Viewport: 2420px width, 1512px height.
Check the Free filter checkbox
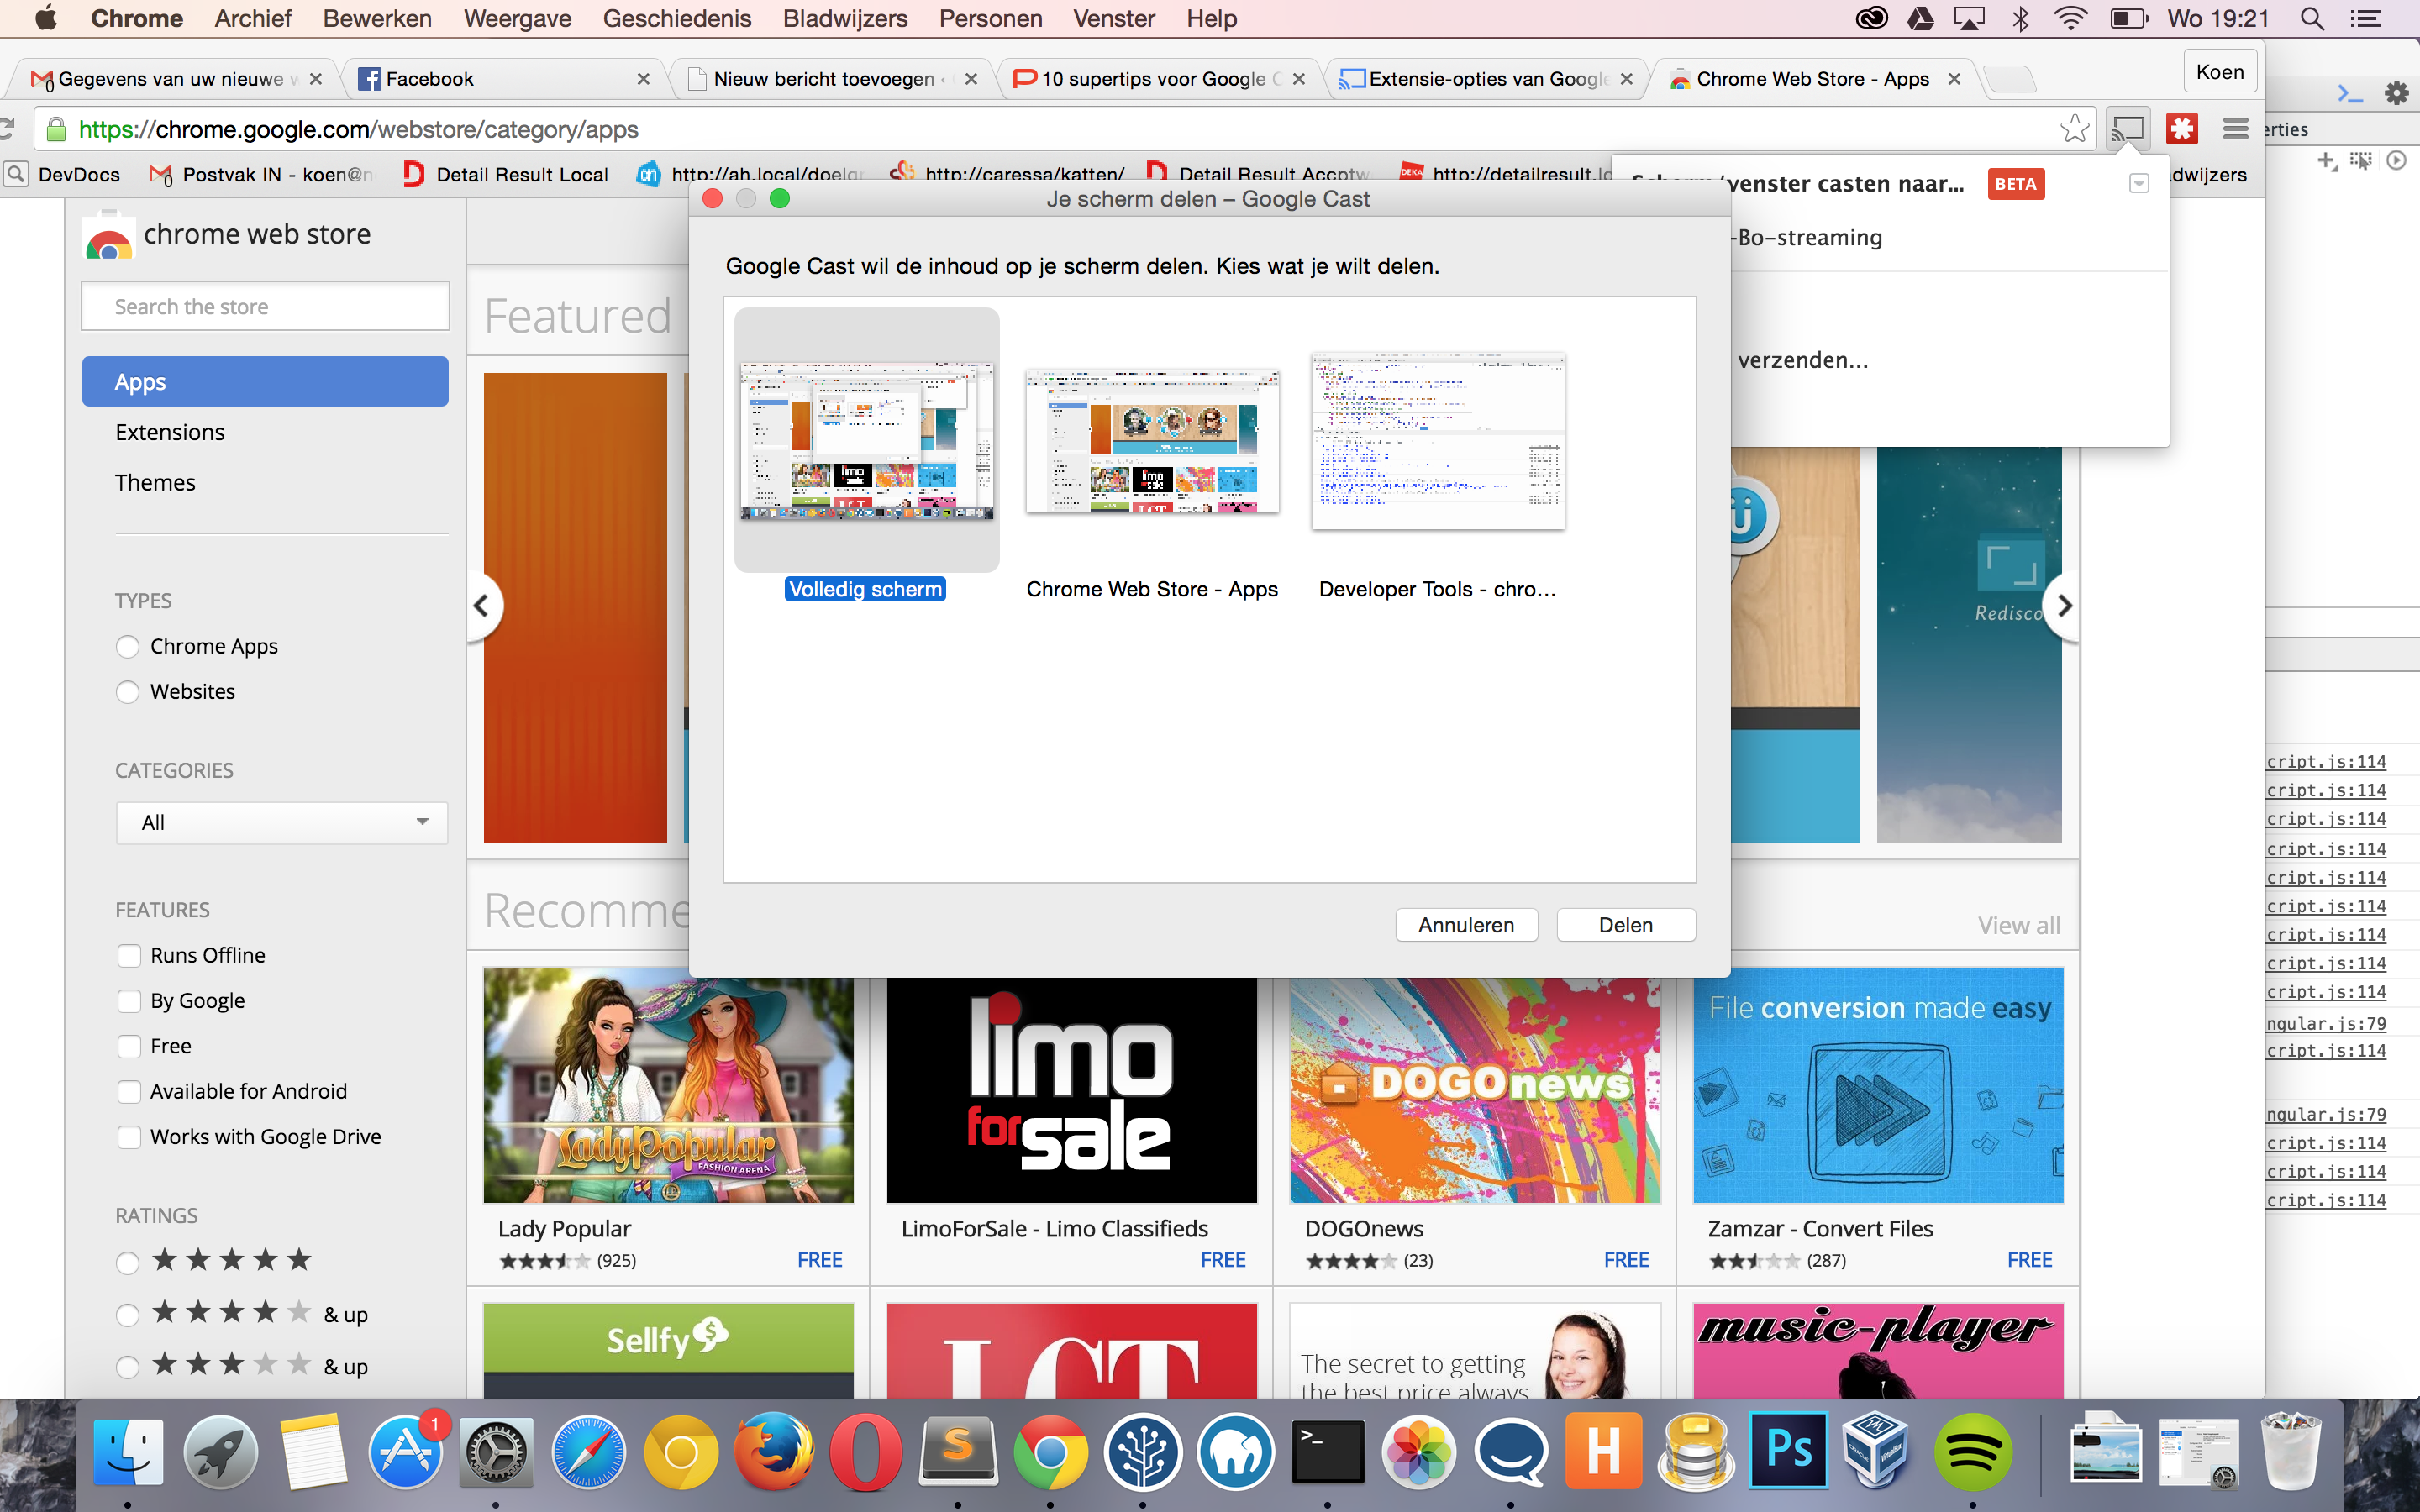[x=129, y=1047]
